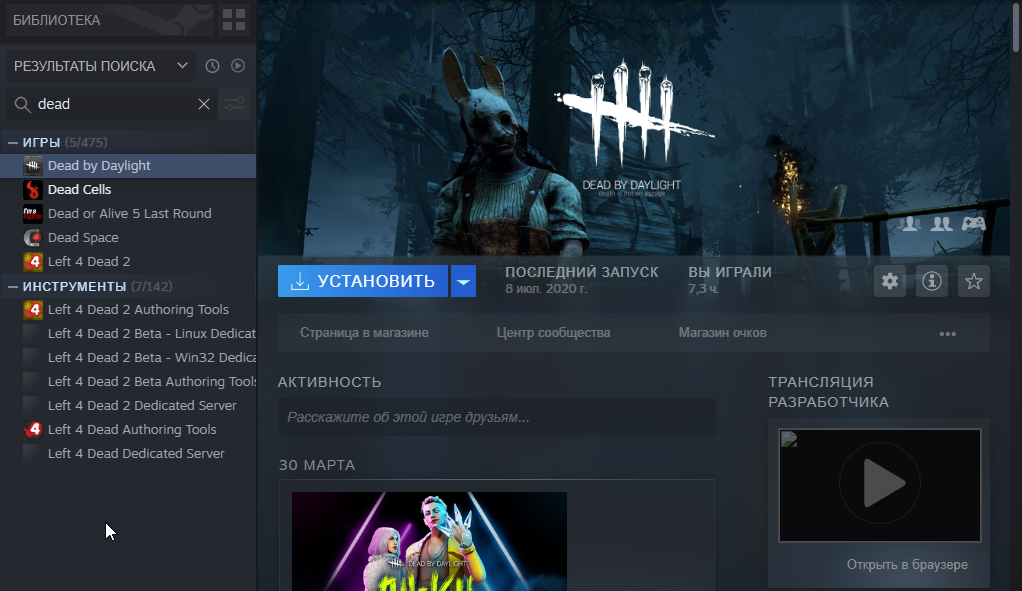Viewport: 1022px width, 591px height.
Task: Open the Dead Space game icon
Action: 33,238
